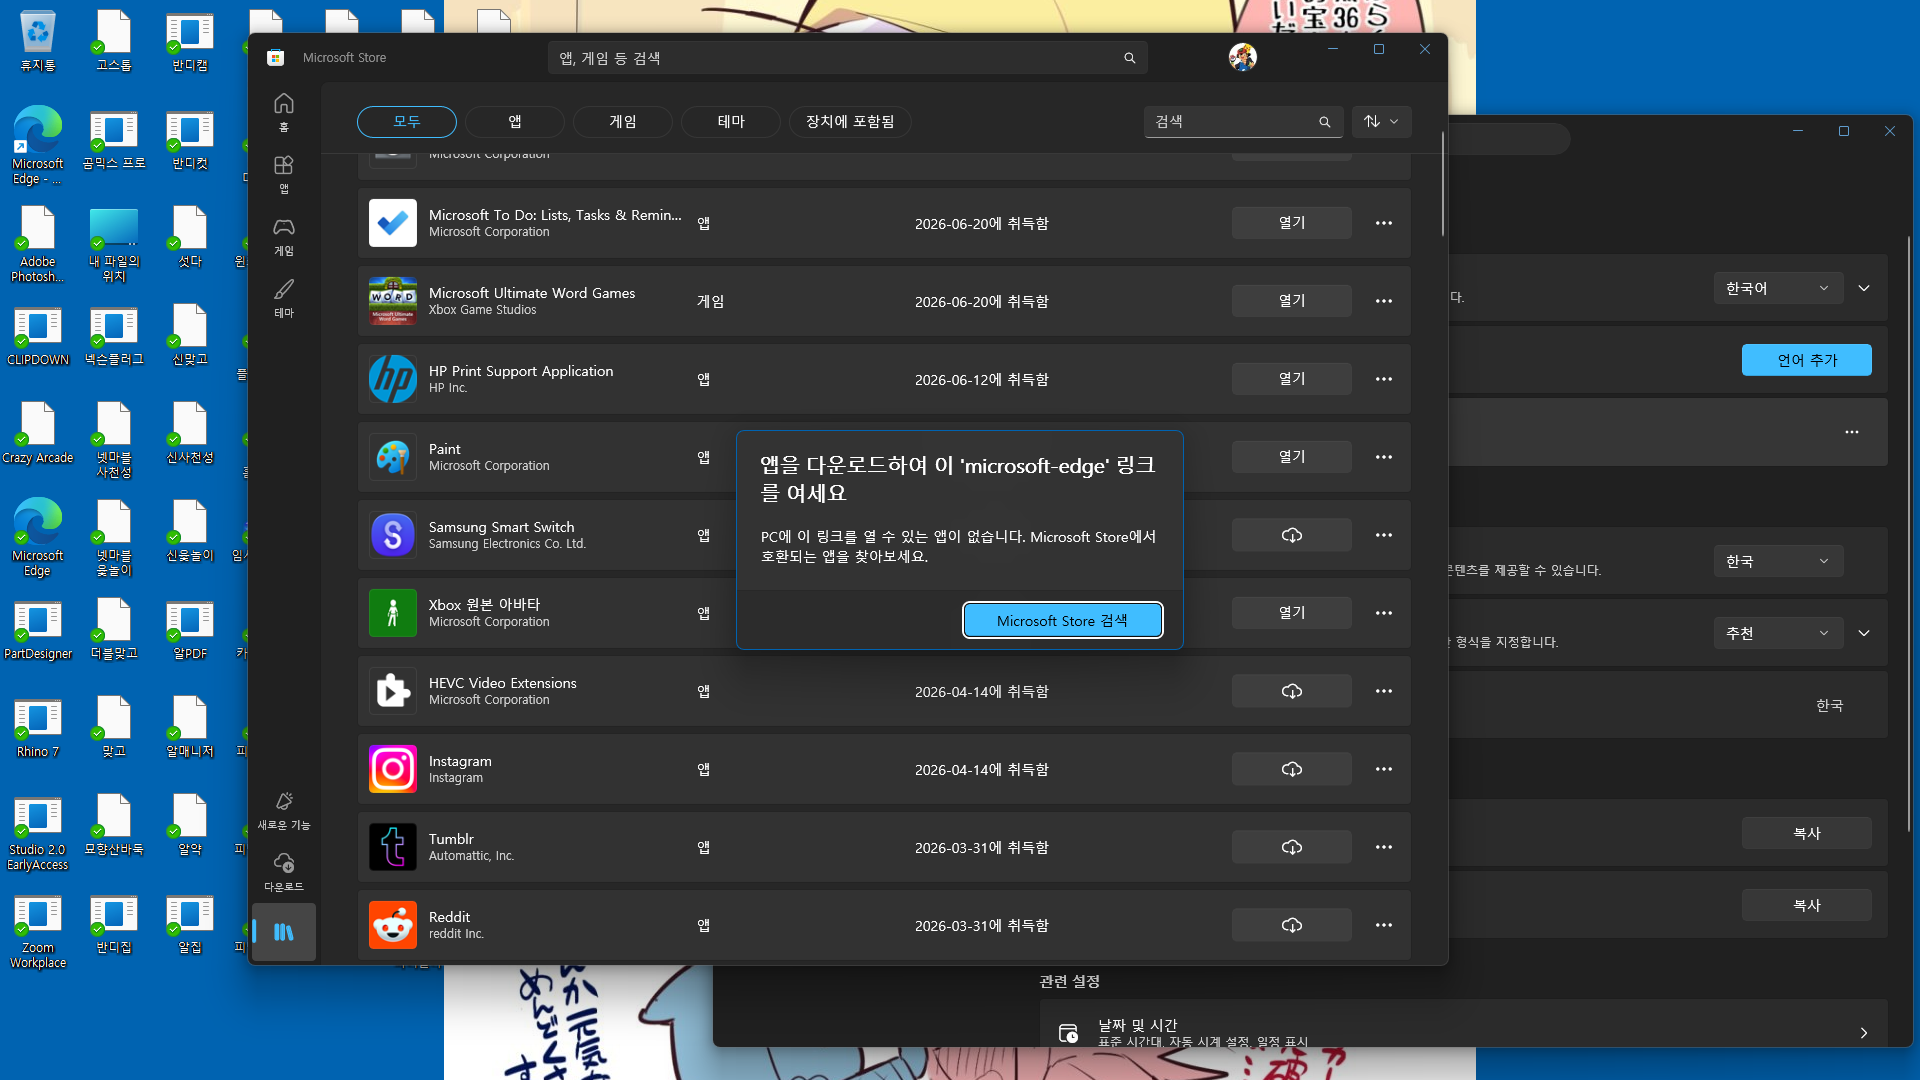Open the 추천 regional format dropdown
Screen dimensions: 1920x1080
click(x=1778, y=633)
